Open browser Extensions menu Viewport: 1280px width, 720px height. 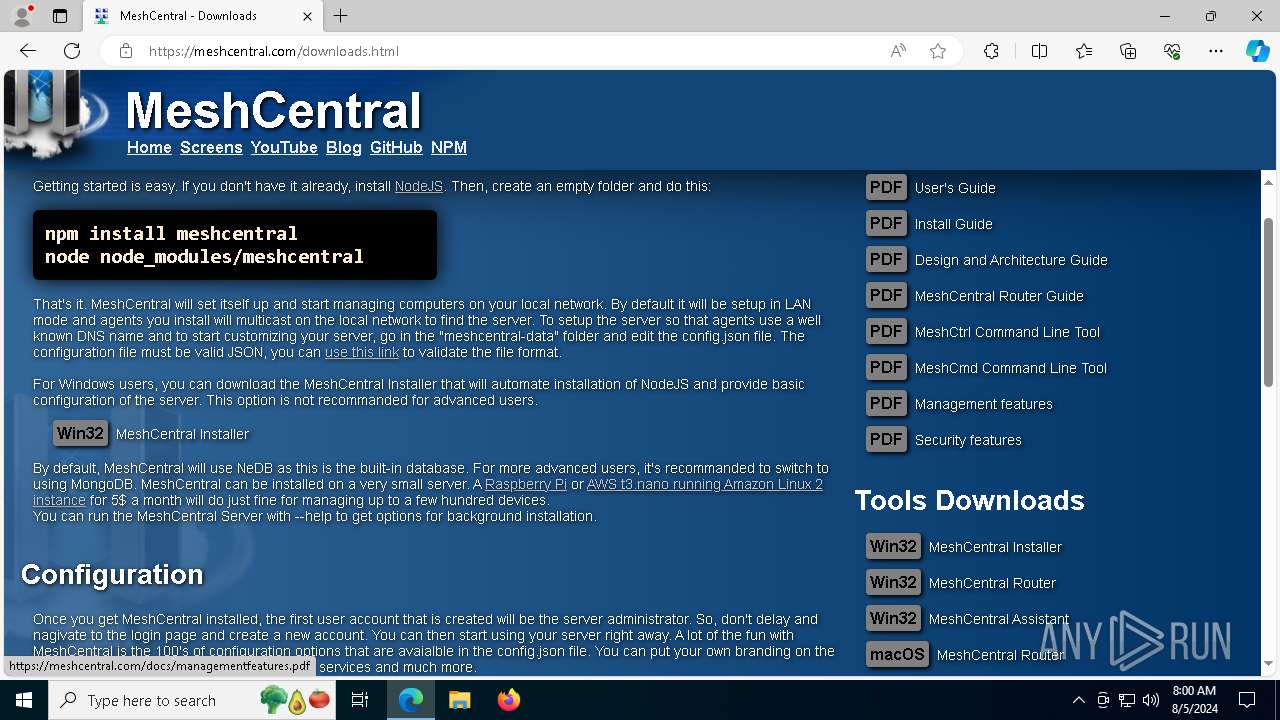point(991,51)
